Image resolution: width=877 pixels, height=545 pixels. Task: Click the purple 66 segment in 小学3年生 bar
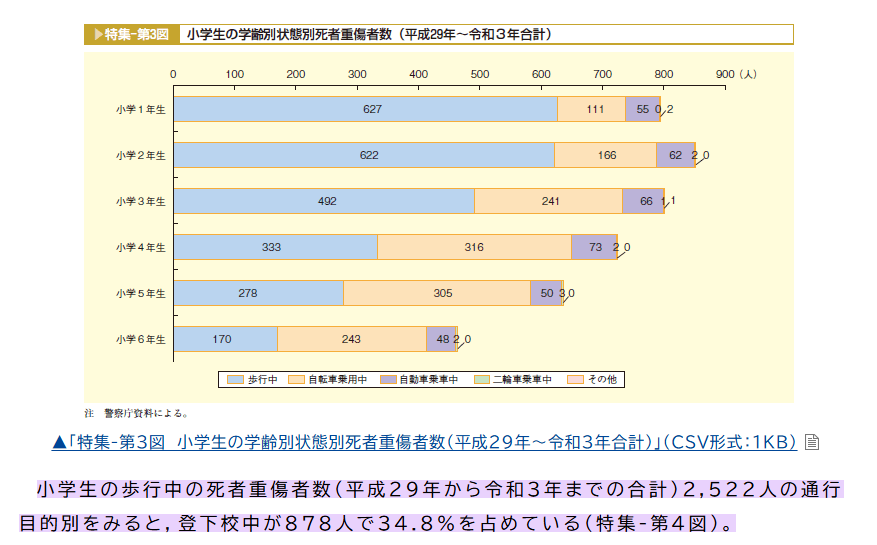[x=643, y=201]
